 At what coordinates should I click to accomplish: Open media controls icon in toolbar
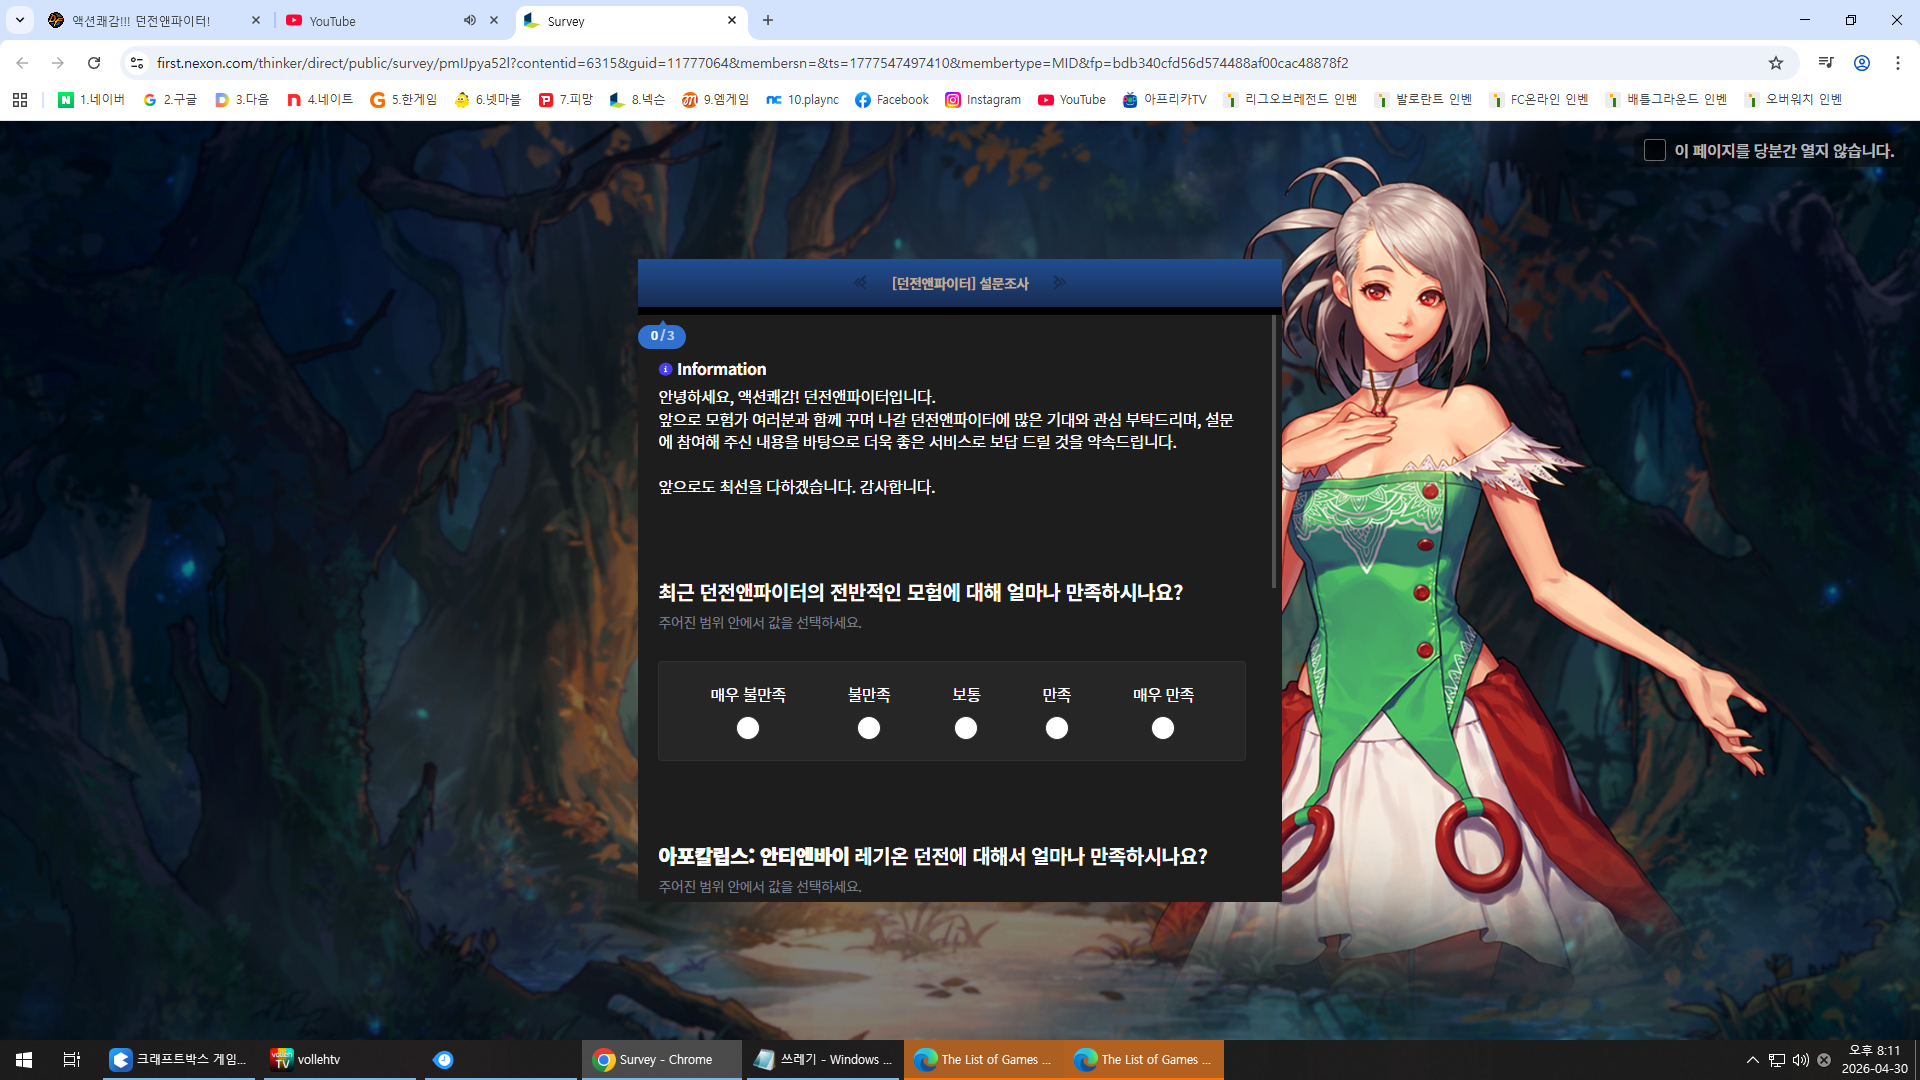tap(1825, 63)
